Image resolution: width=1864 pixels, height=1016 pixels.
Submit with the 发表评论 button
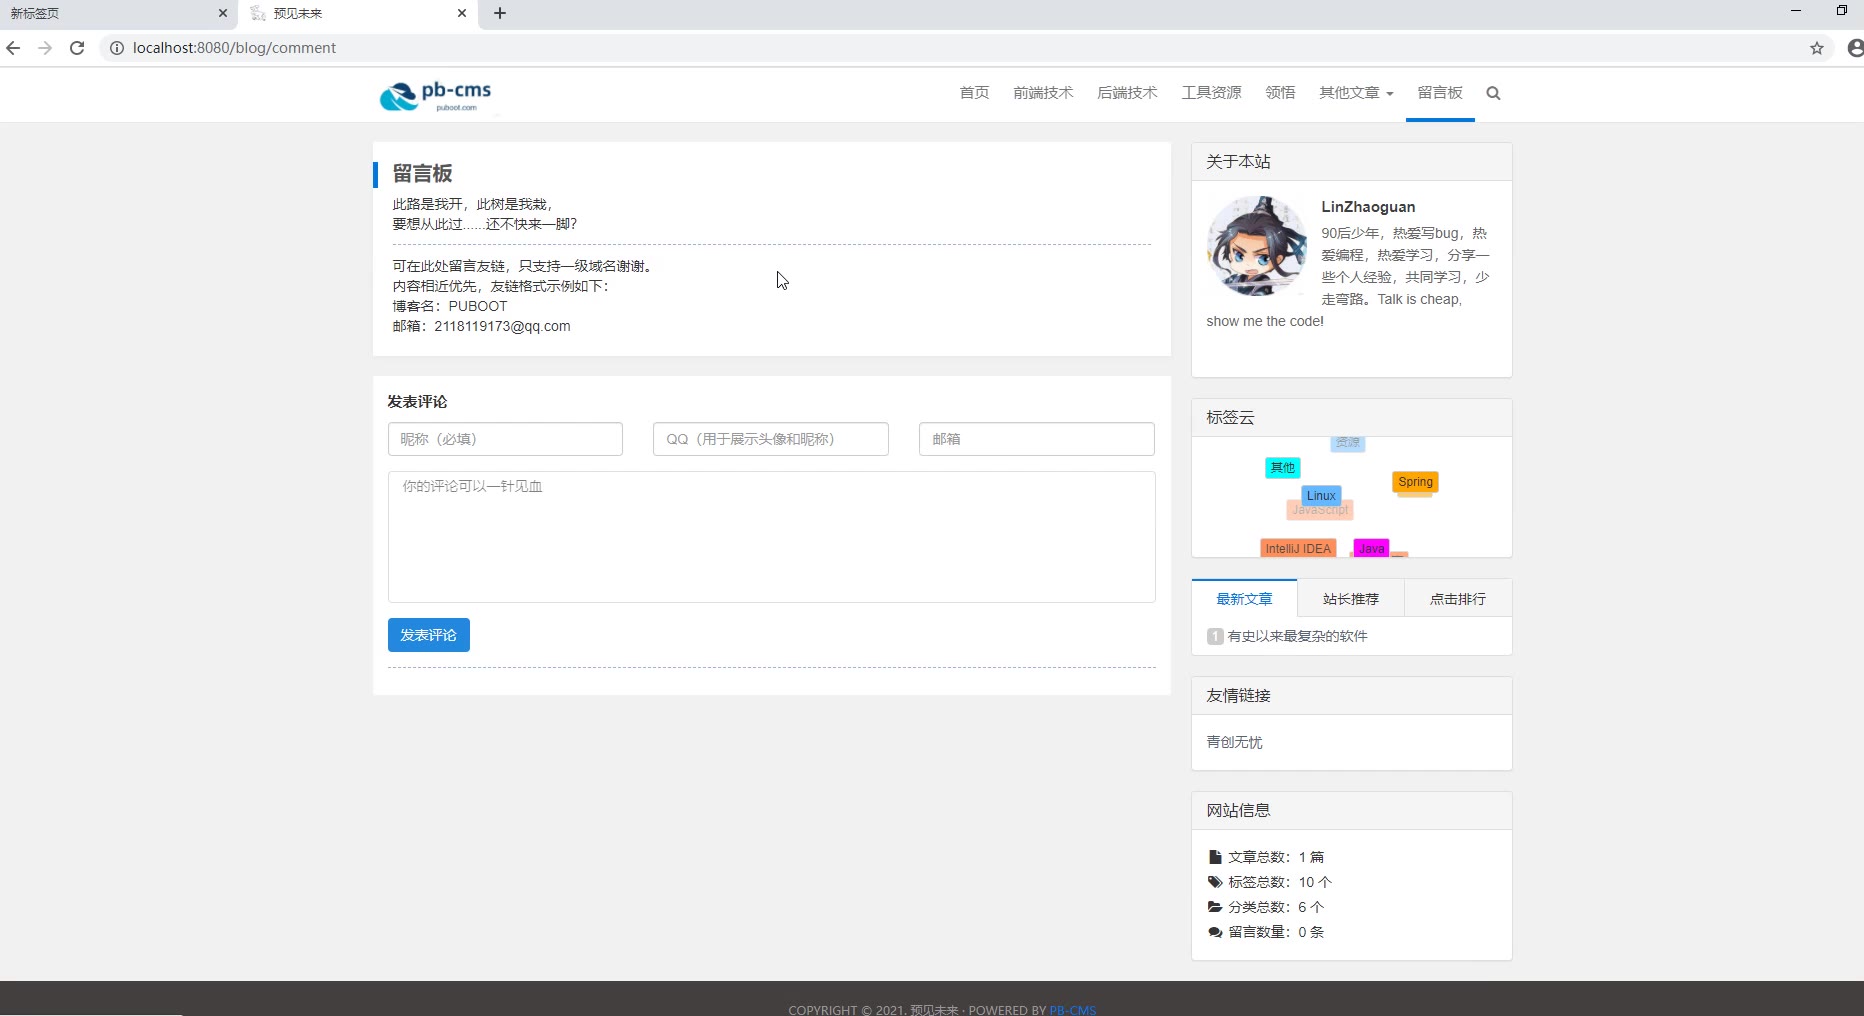(x=429, y=635)
